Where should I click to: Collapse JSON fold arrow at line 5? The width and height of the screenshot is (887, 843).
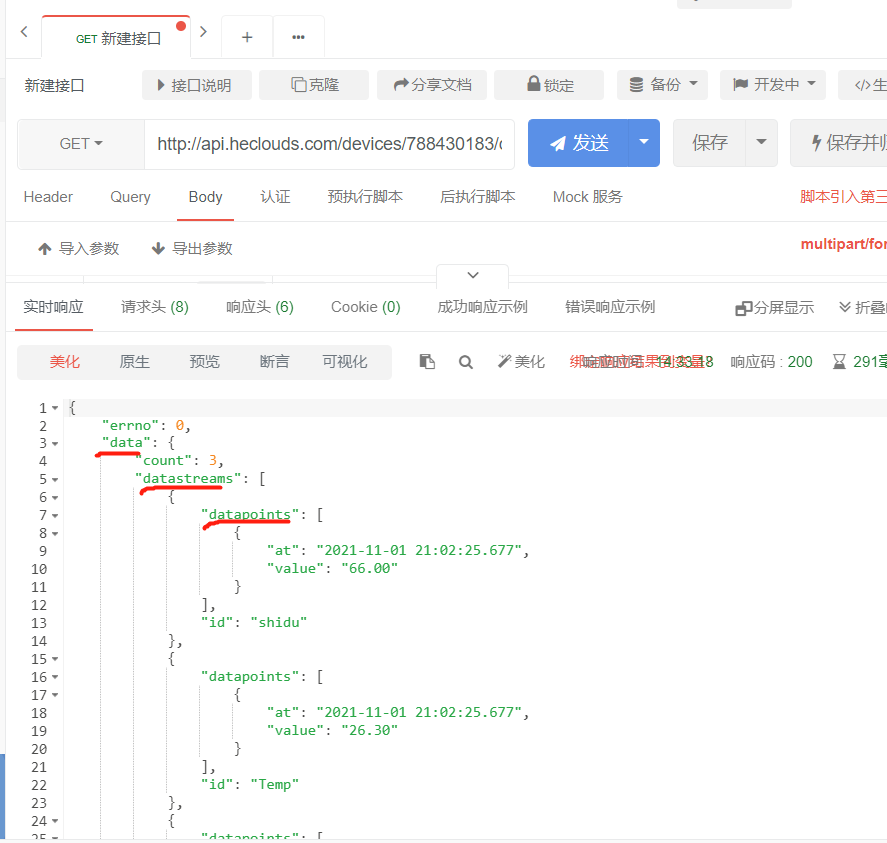[55, 480]
